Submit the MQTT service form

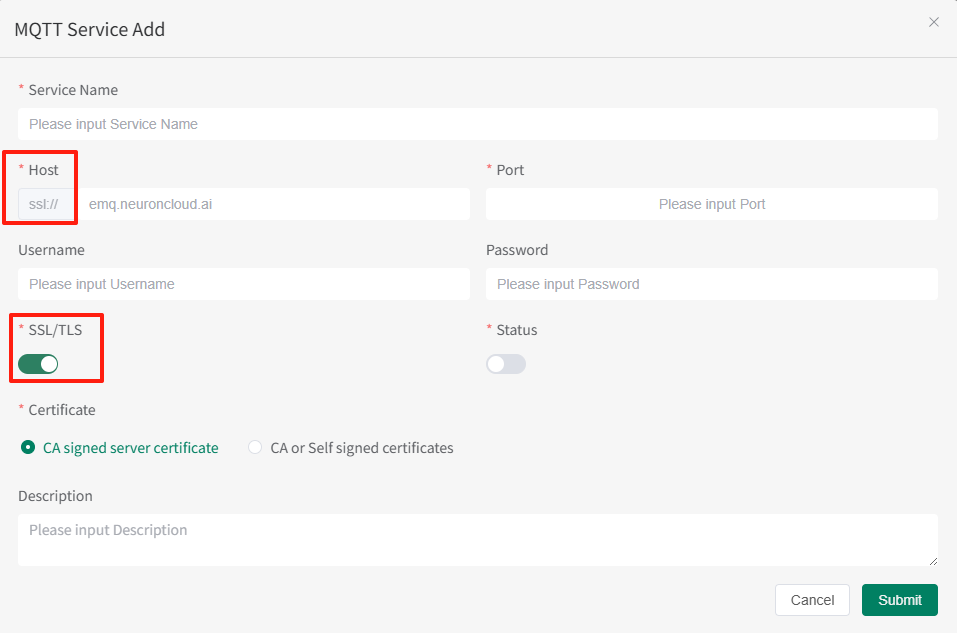pos(899,600)
